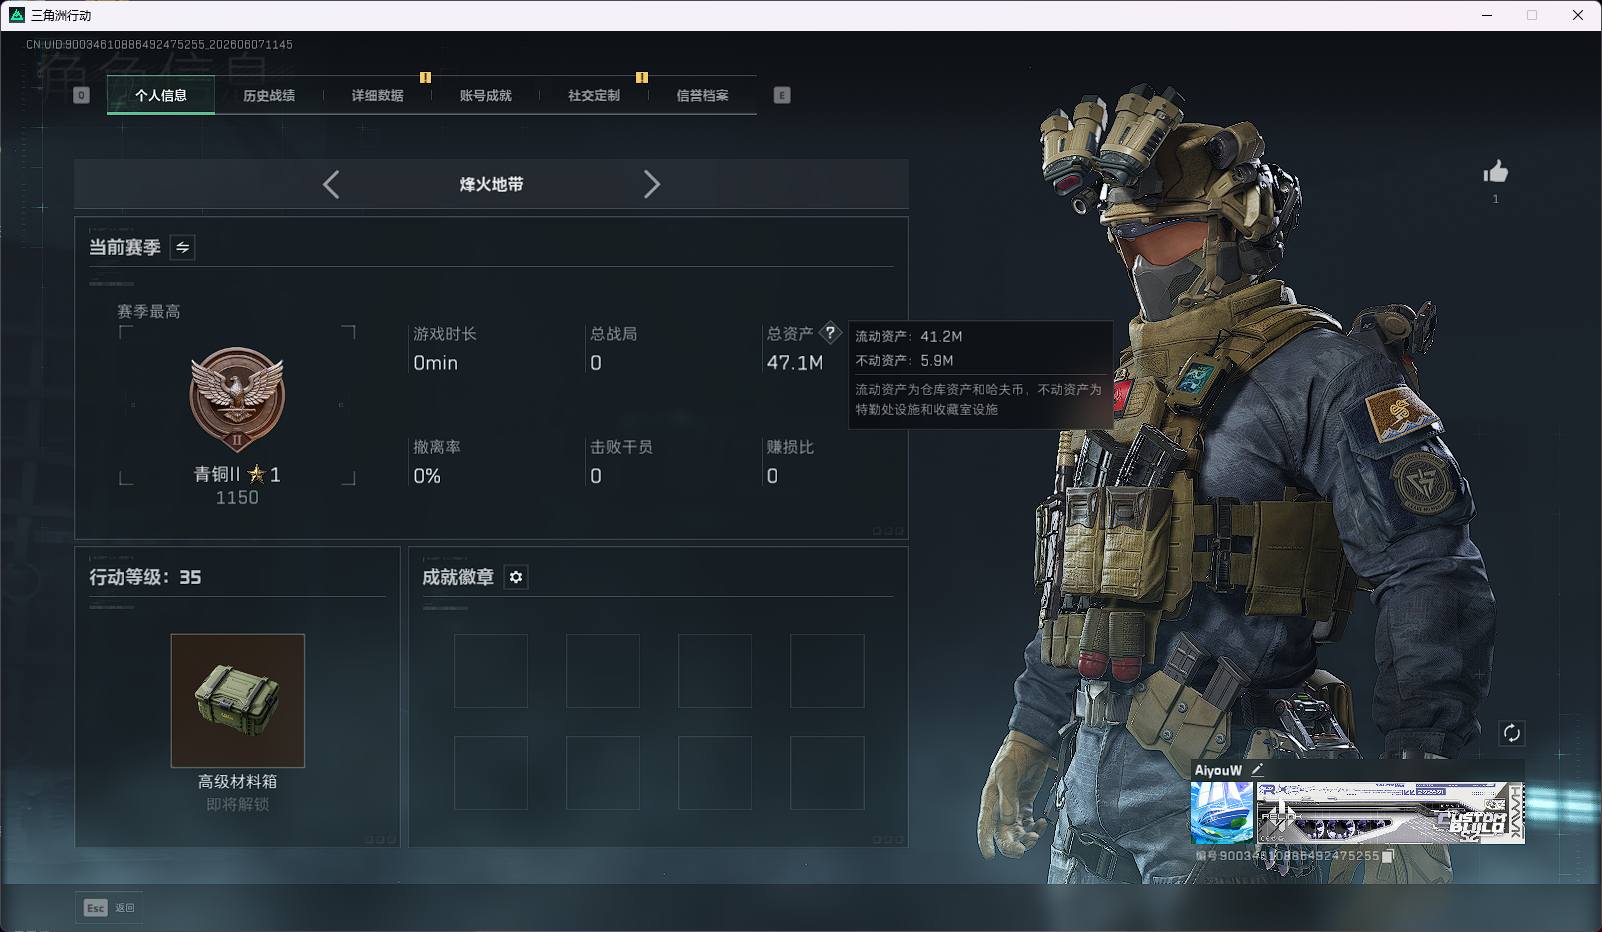The image size is (1602, 932).
Task: Switch to previous game mode with left chevron
Action: tap(331, 184)
